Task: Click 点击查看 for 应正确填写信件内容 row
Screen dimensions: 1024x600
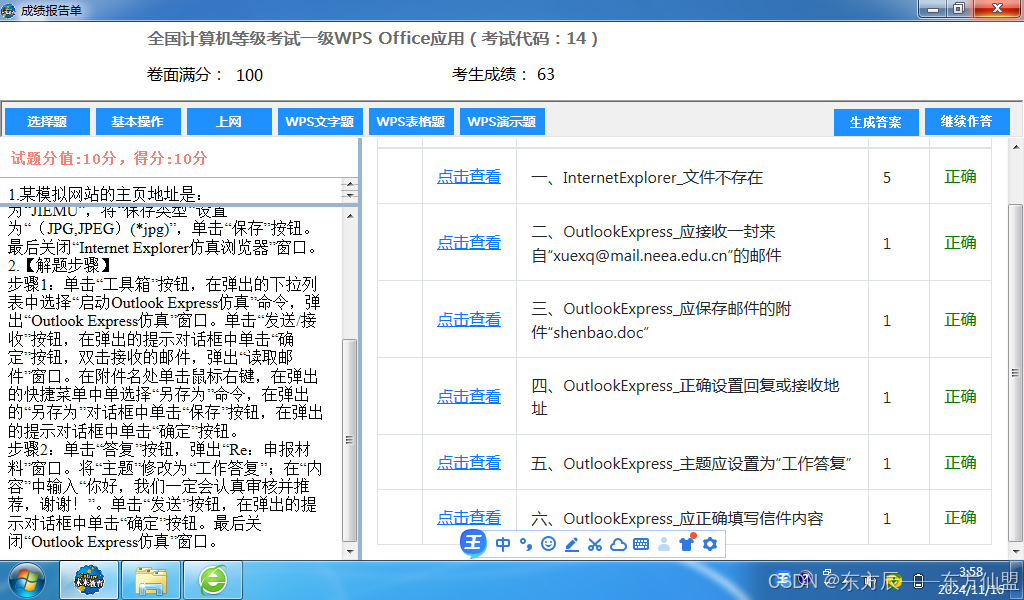Action: [x=469, y=518]
